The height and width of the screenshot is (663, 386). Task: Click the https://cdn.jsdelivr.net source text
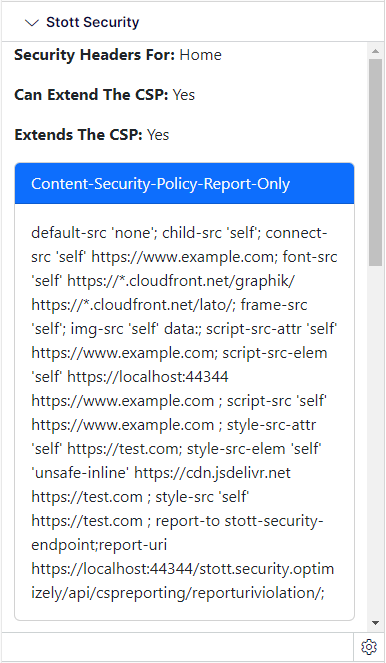click(212, 473)
